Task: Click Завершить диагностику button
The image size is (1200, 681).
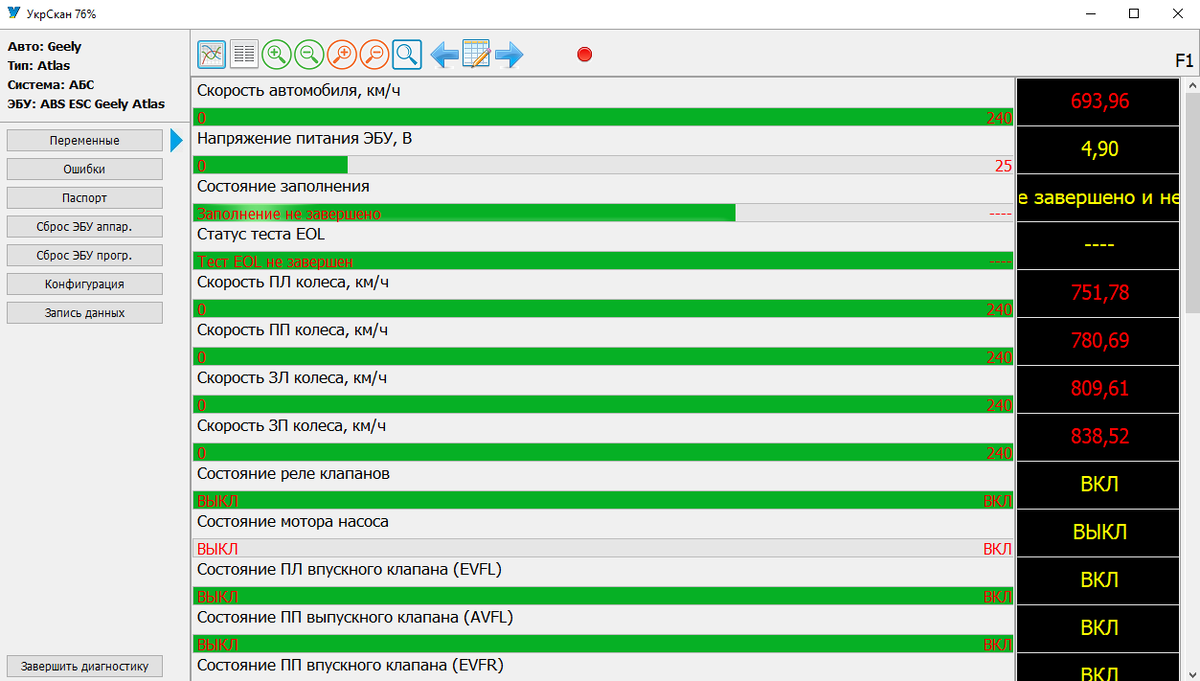Action: click(x=85, y=666)
